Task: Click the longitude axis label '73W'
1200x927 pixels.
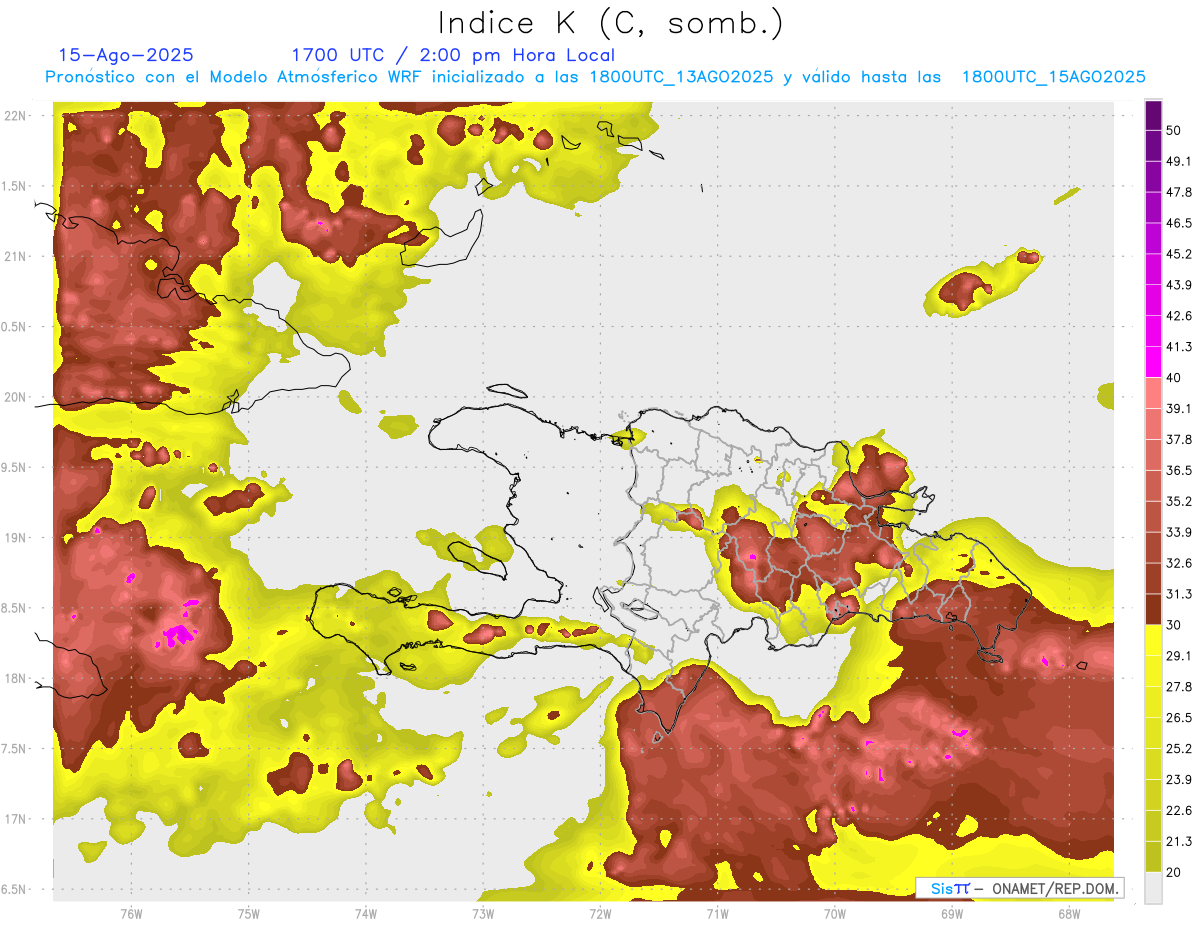Action: (483, 913)
